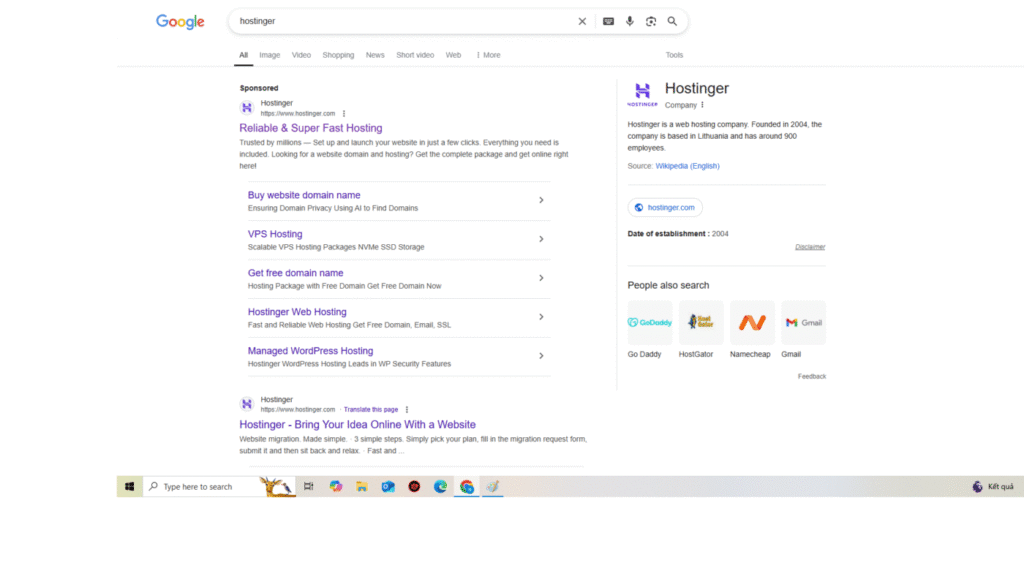The image size is (1024, 576).
Task: Clear the search box with the X icon
Action: point(582,22)
